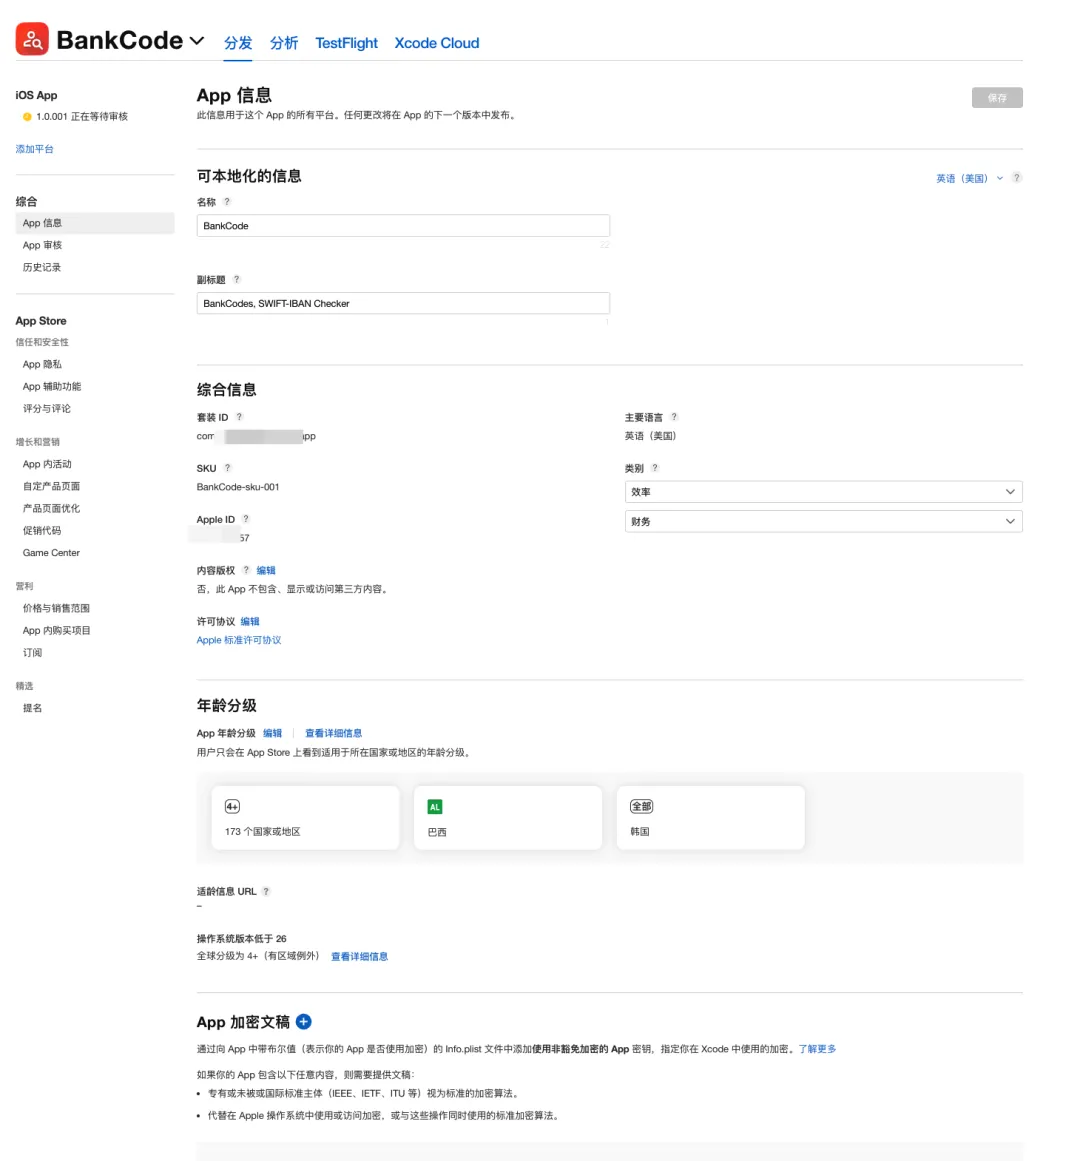Click the 主要语言 value 英语（美国）
Screen dimensions: 1080x1161
coord(651,436)
